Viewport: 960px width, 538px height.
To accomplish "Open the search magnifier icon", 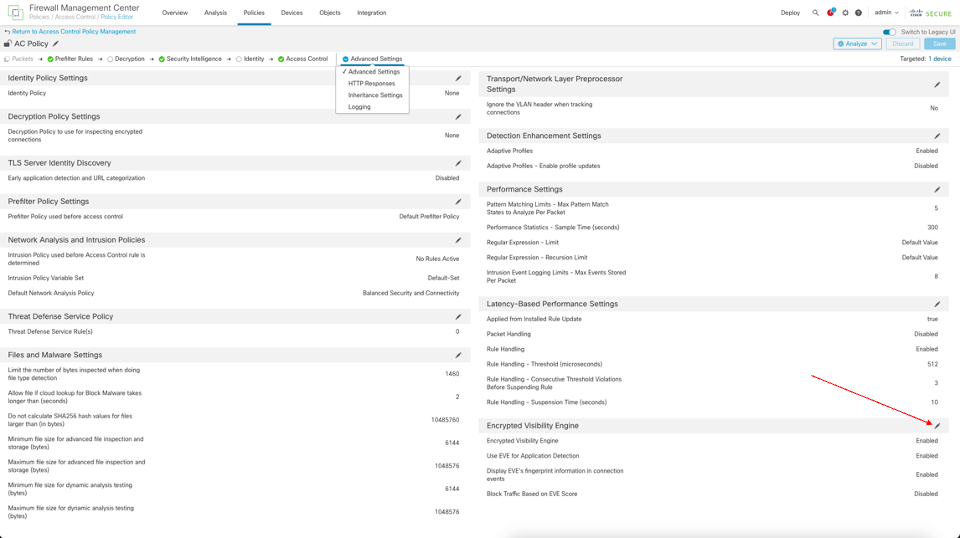I will click(x=815, y=13).
